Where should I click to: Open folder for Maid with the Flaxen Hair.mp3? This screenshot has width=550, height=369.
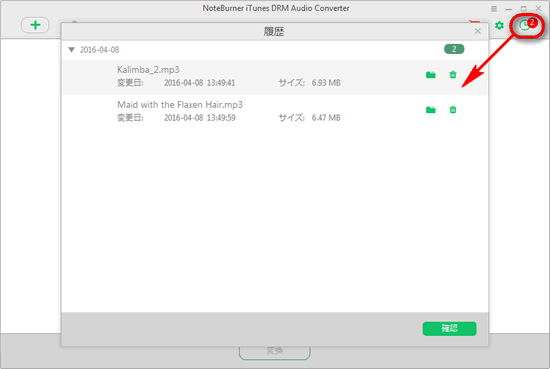(431, 110)
